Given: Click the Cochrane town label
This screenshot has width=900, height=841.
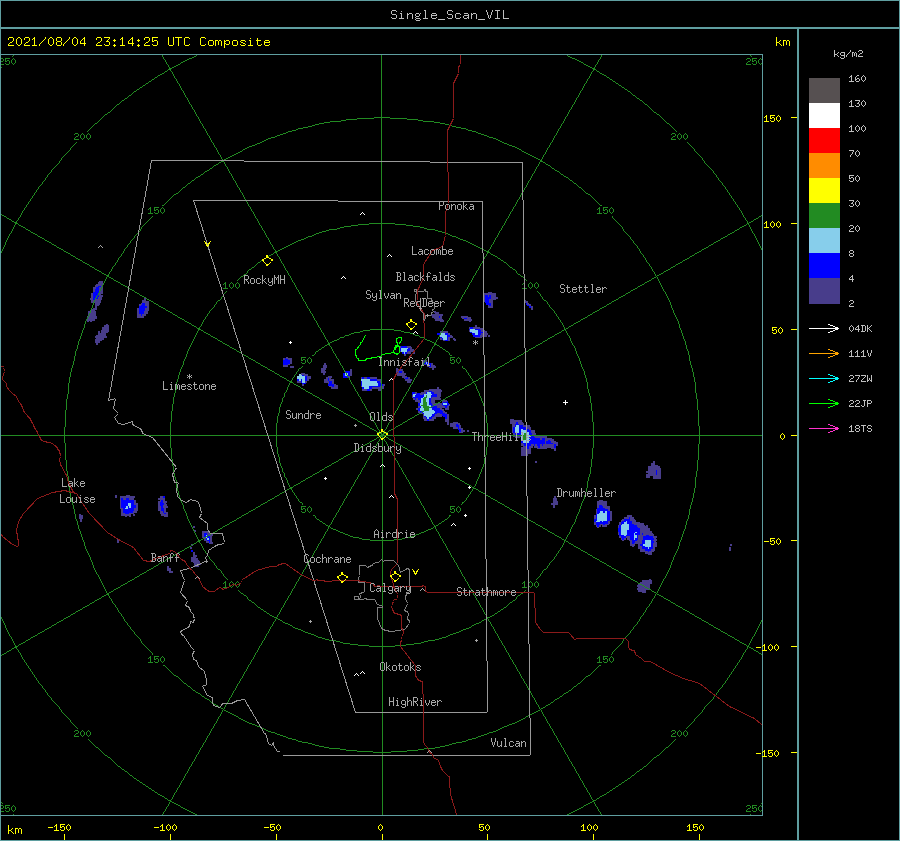Looking at the screenshot, I should 327,559.
